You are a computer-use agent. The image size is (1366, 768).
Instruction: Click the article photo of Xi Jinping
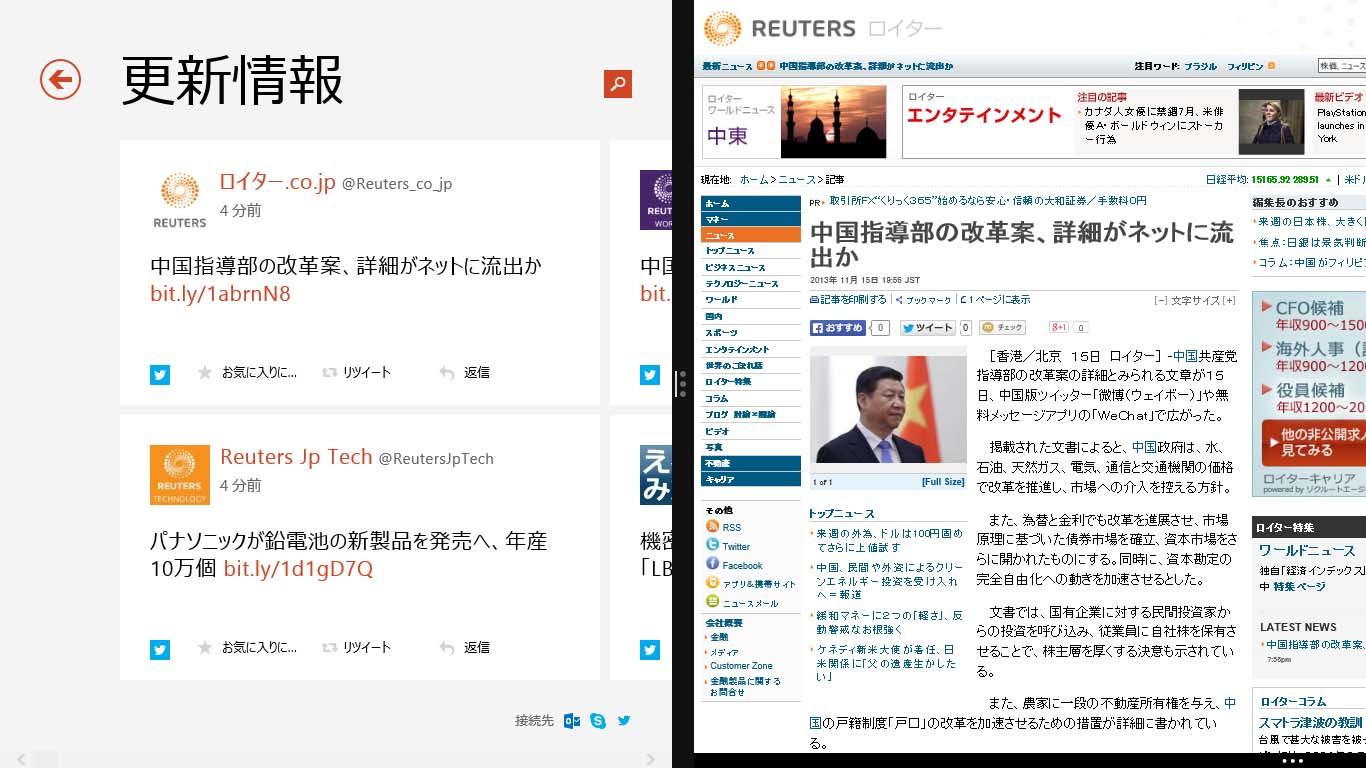888,409
